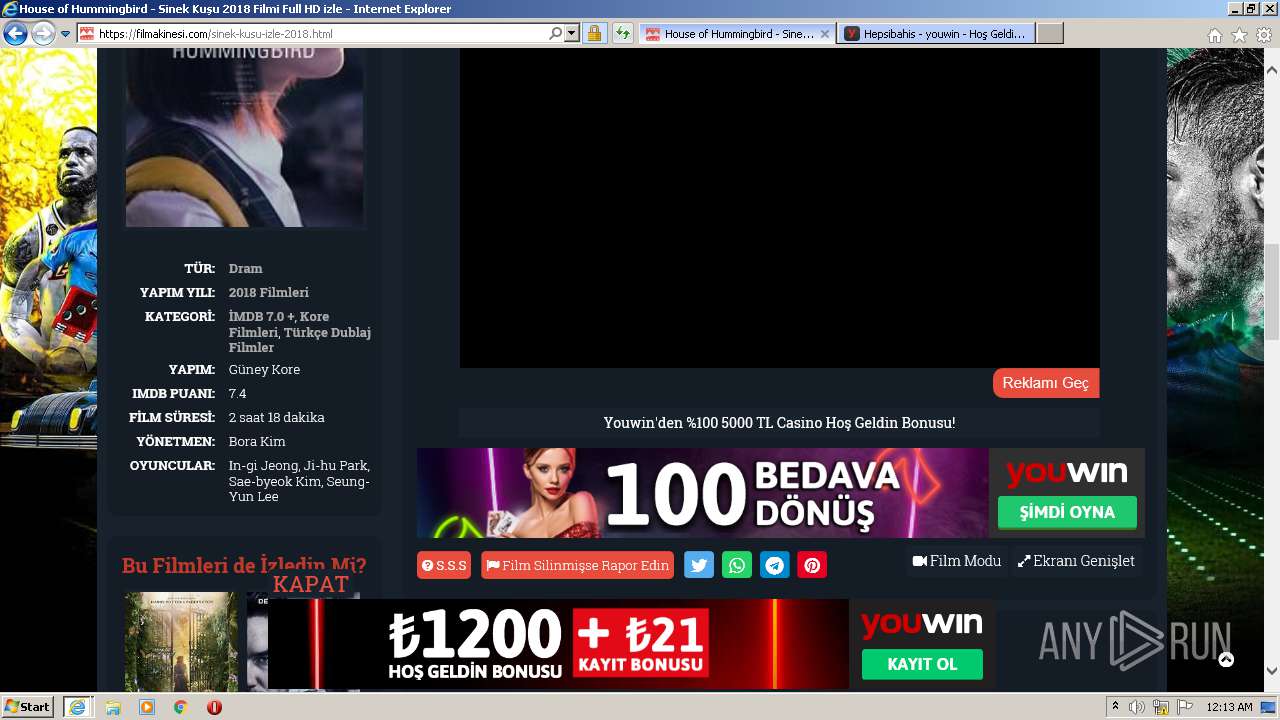1280x720 pixels.
Task: Open the Dram genre link
Action: (245, 268)
